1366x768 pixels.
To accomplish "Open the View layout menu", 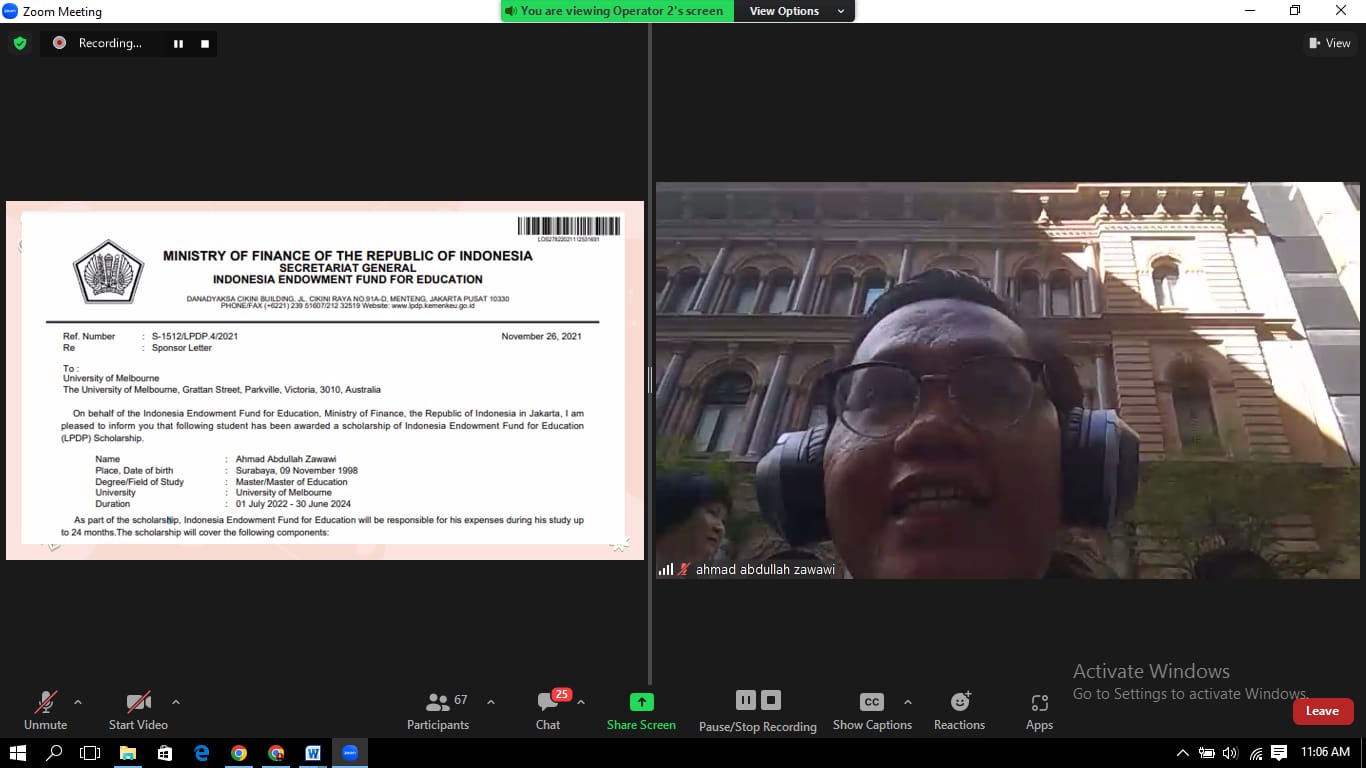I will click(1329, 43).
